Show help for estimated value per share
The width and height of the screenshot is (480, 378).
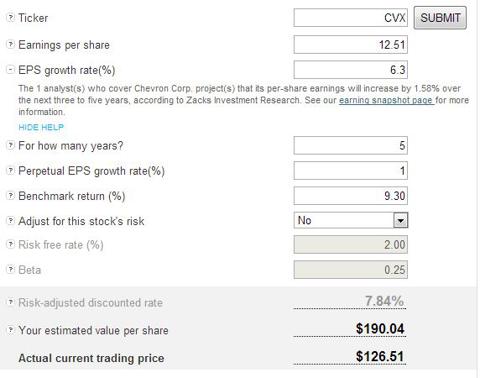click(11, 330)
